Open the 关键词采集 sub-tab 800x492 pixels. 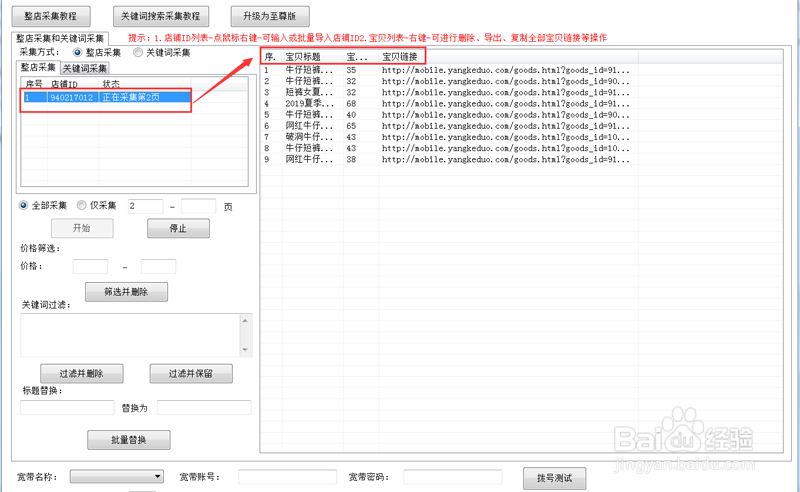tap(85, 68)
